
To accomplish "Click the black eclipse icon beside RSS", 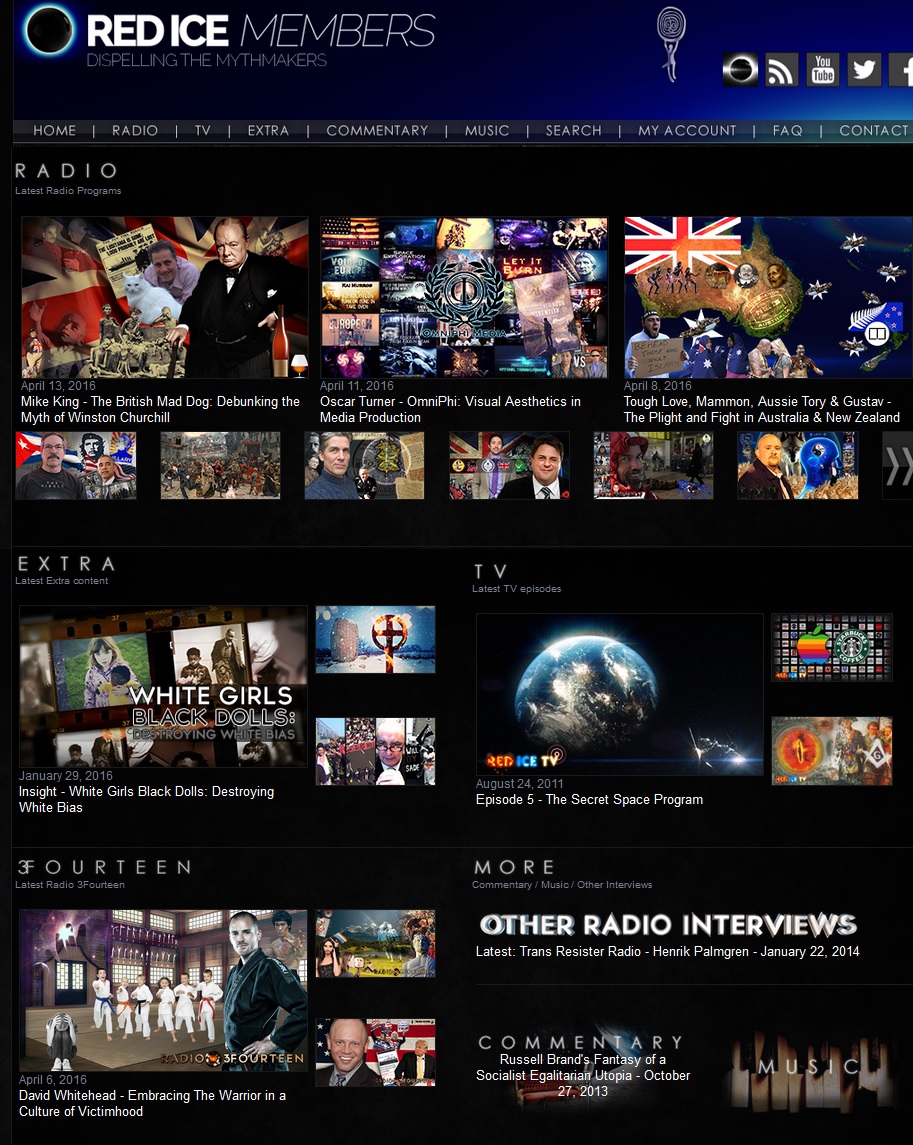I will 741,70.
